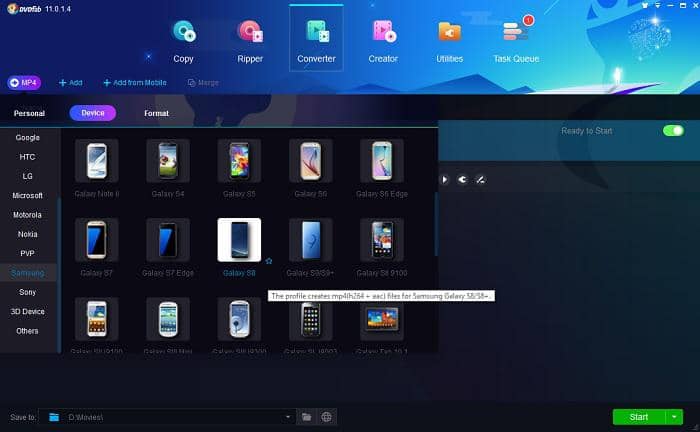Open advanced settings wrench icon

pyautogui.click(x=462, y=179)
